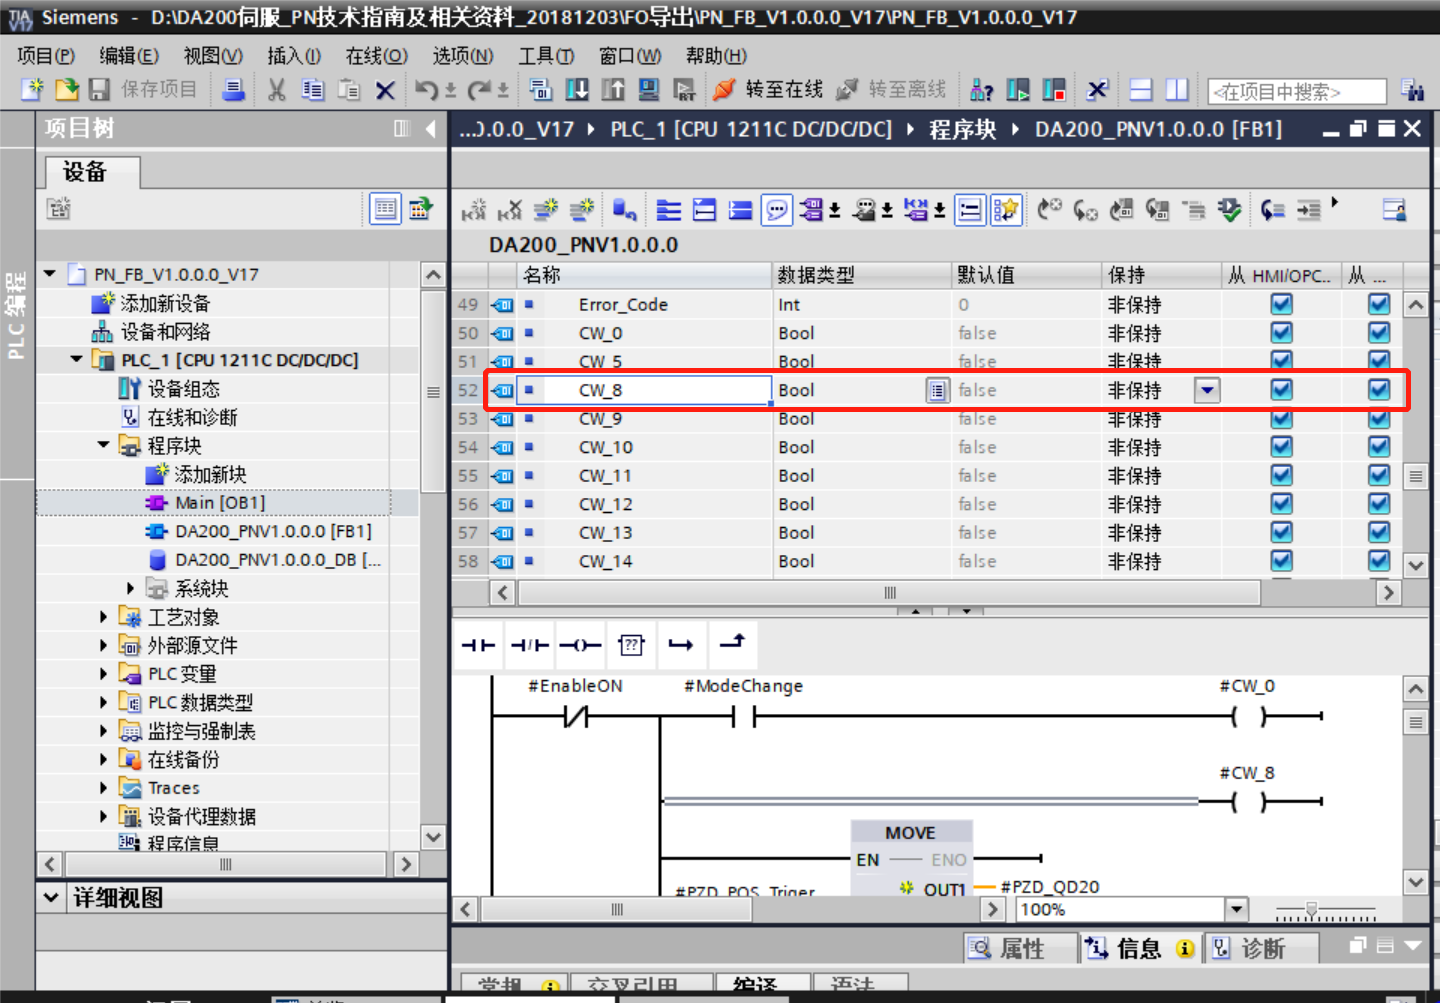Click the open branch arrow instruction
This screenshot has height=1003, width=1440.
pos(682,645)
